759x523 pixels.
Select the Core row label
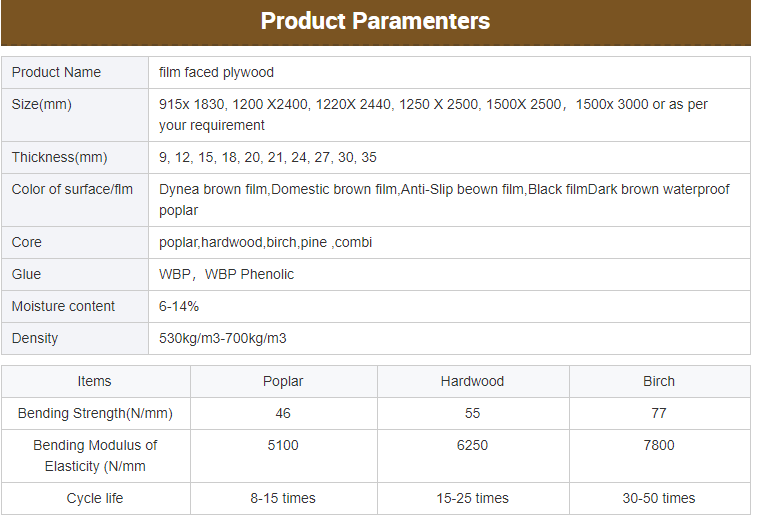point(75,242)
